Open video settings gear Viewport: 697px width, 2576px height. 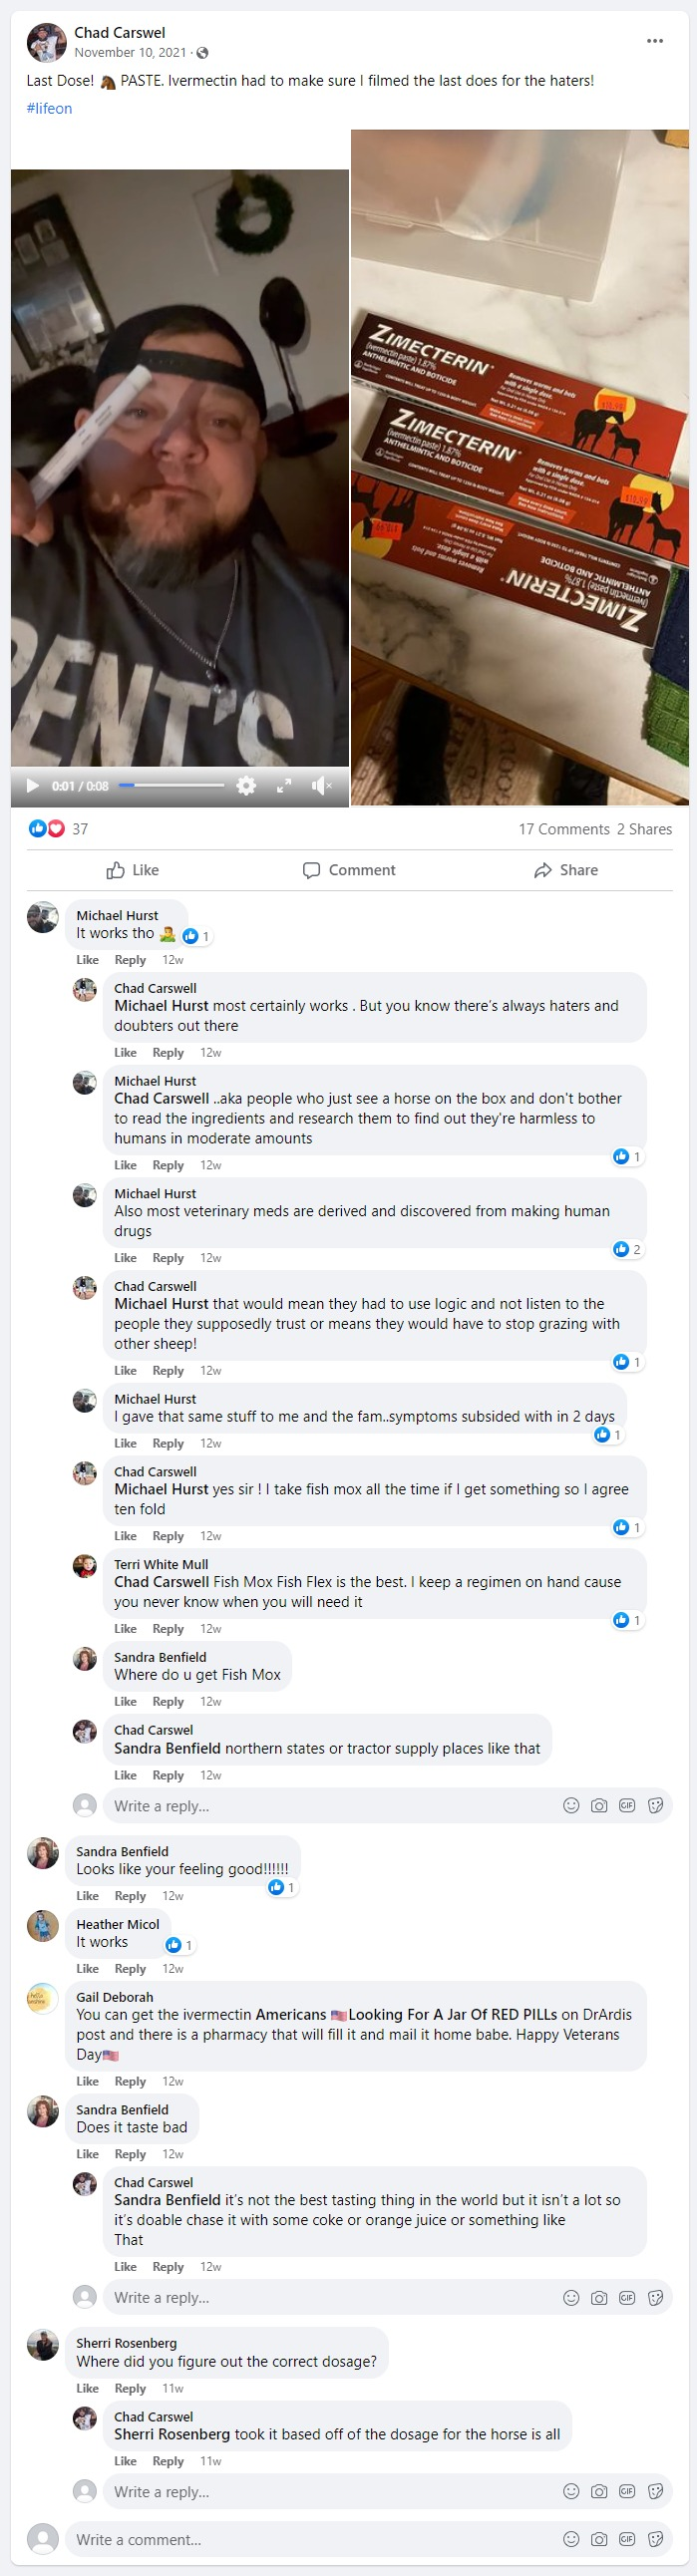(x=246, y=786)
